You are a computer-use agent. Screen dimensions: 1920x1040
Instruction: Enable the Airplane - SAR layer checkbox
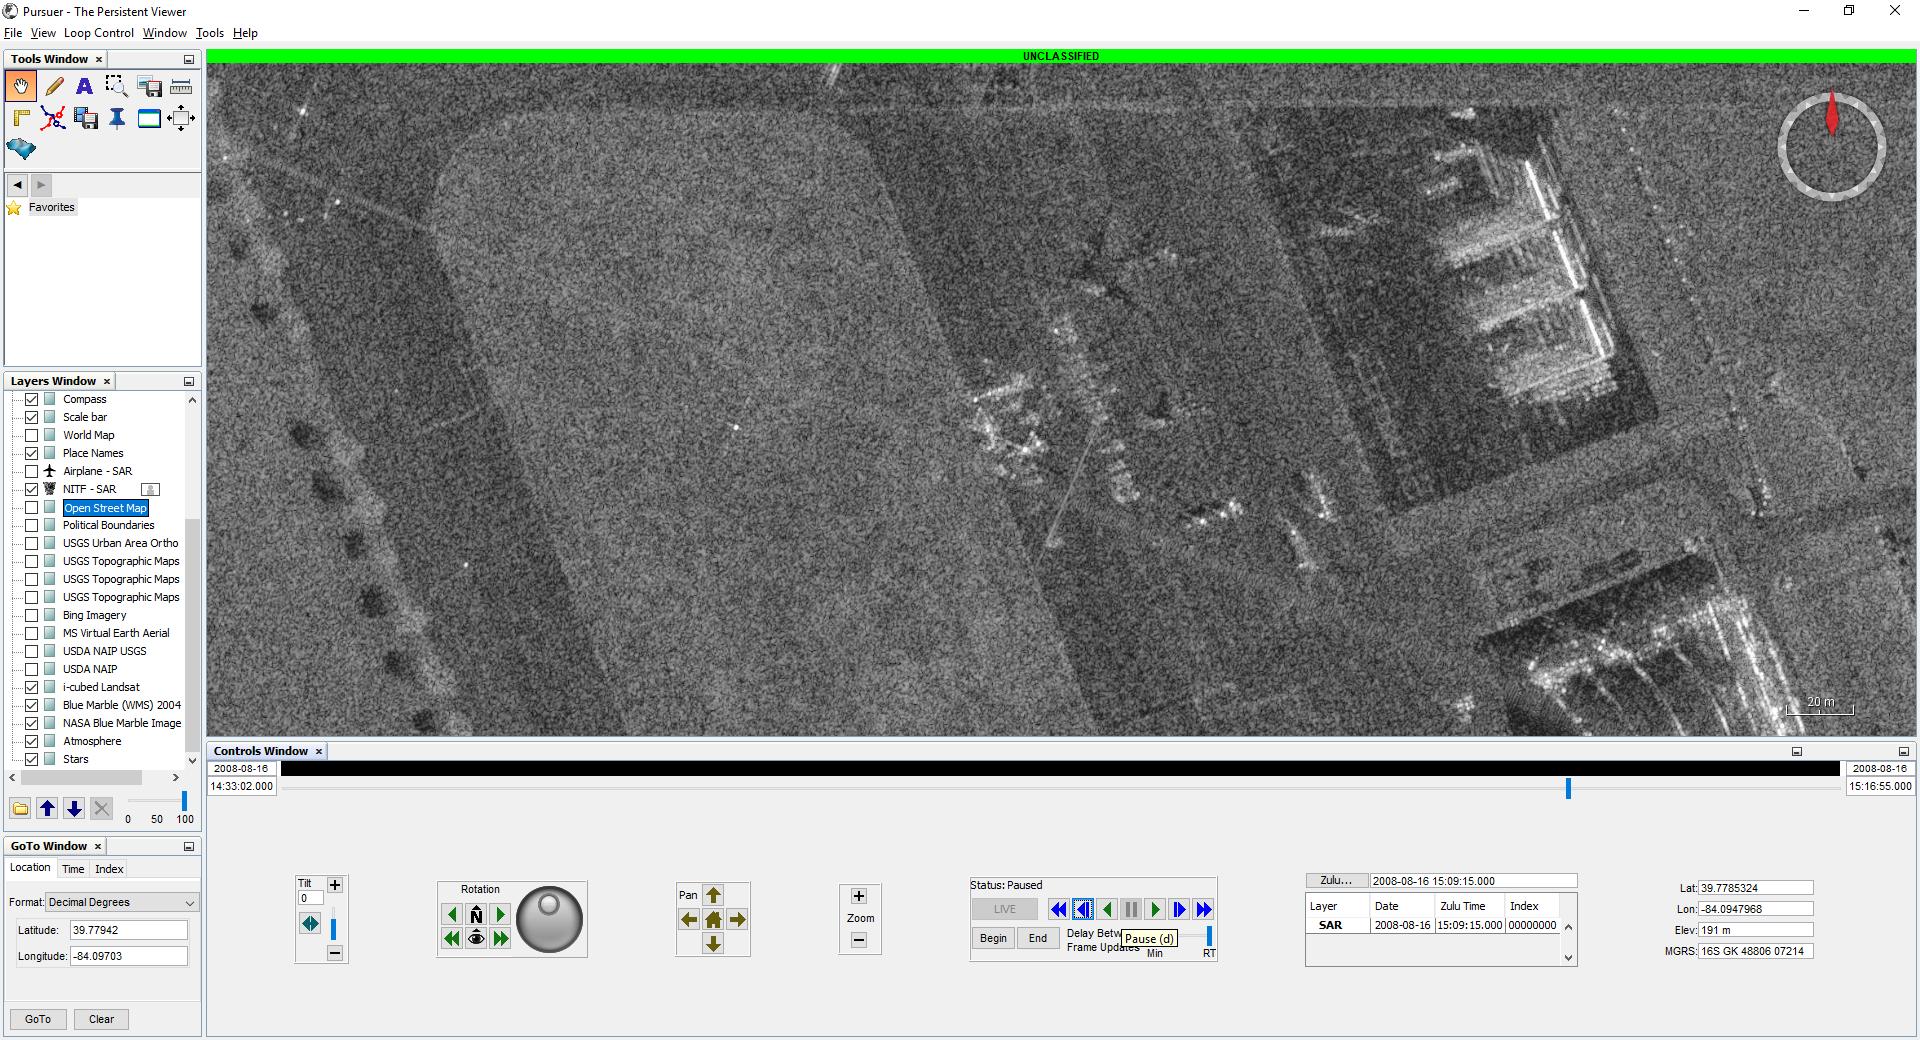tap(32, 471)
